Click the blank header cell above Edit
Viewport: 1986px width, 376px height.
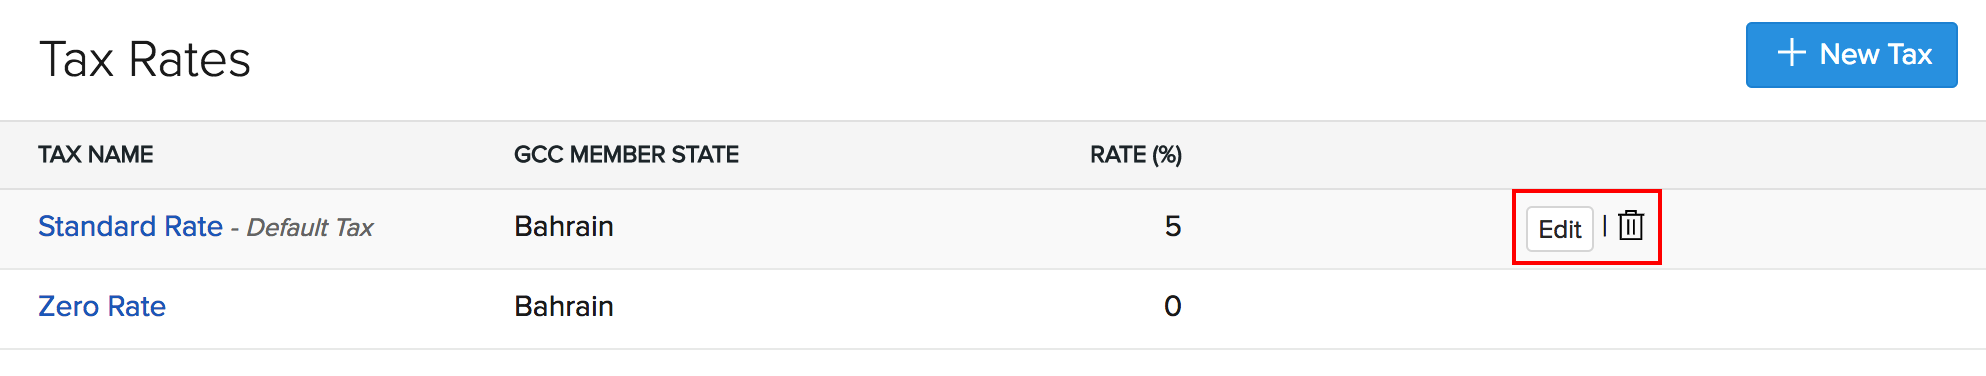click(x=1585, y=155)
